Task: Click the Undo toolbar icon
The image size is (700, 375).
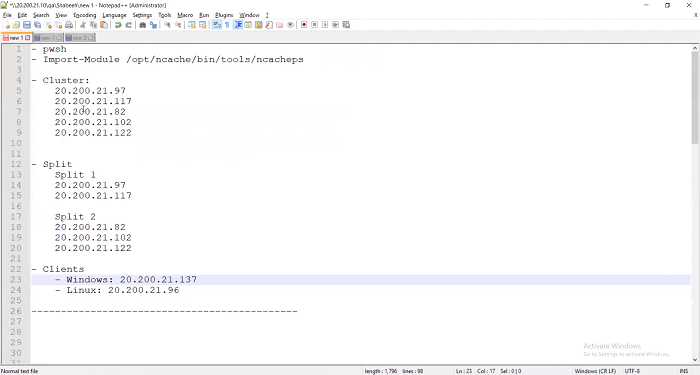Action: (118, 25)
